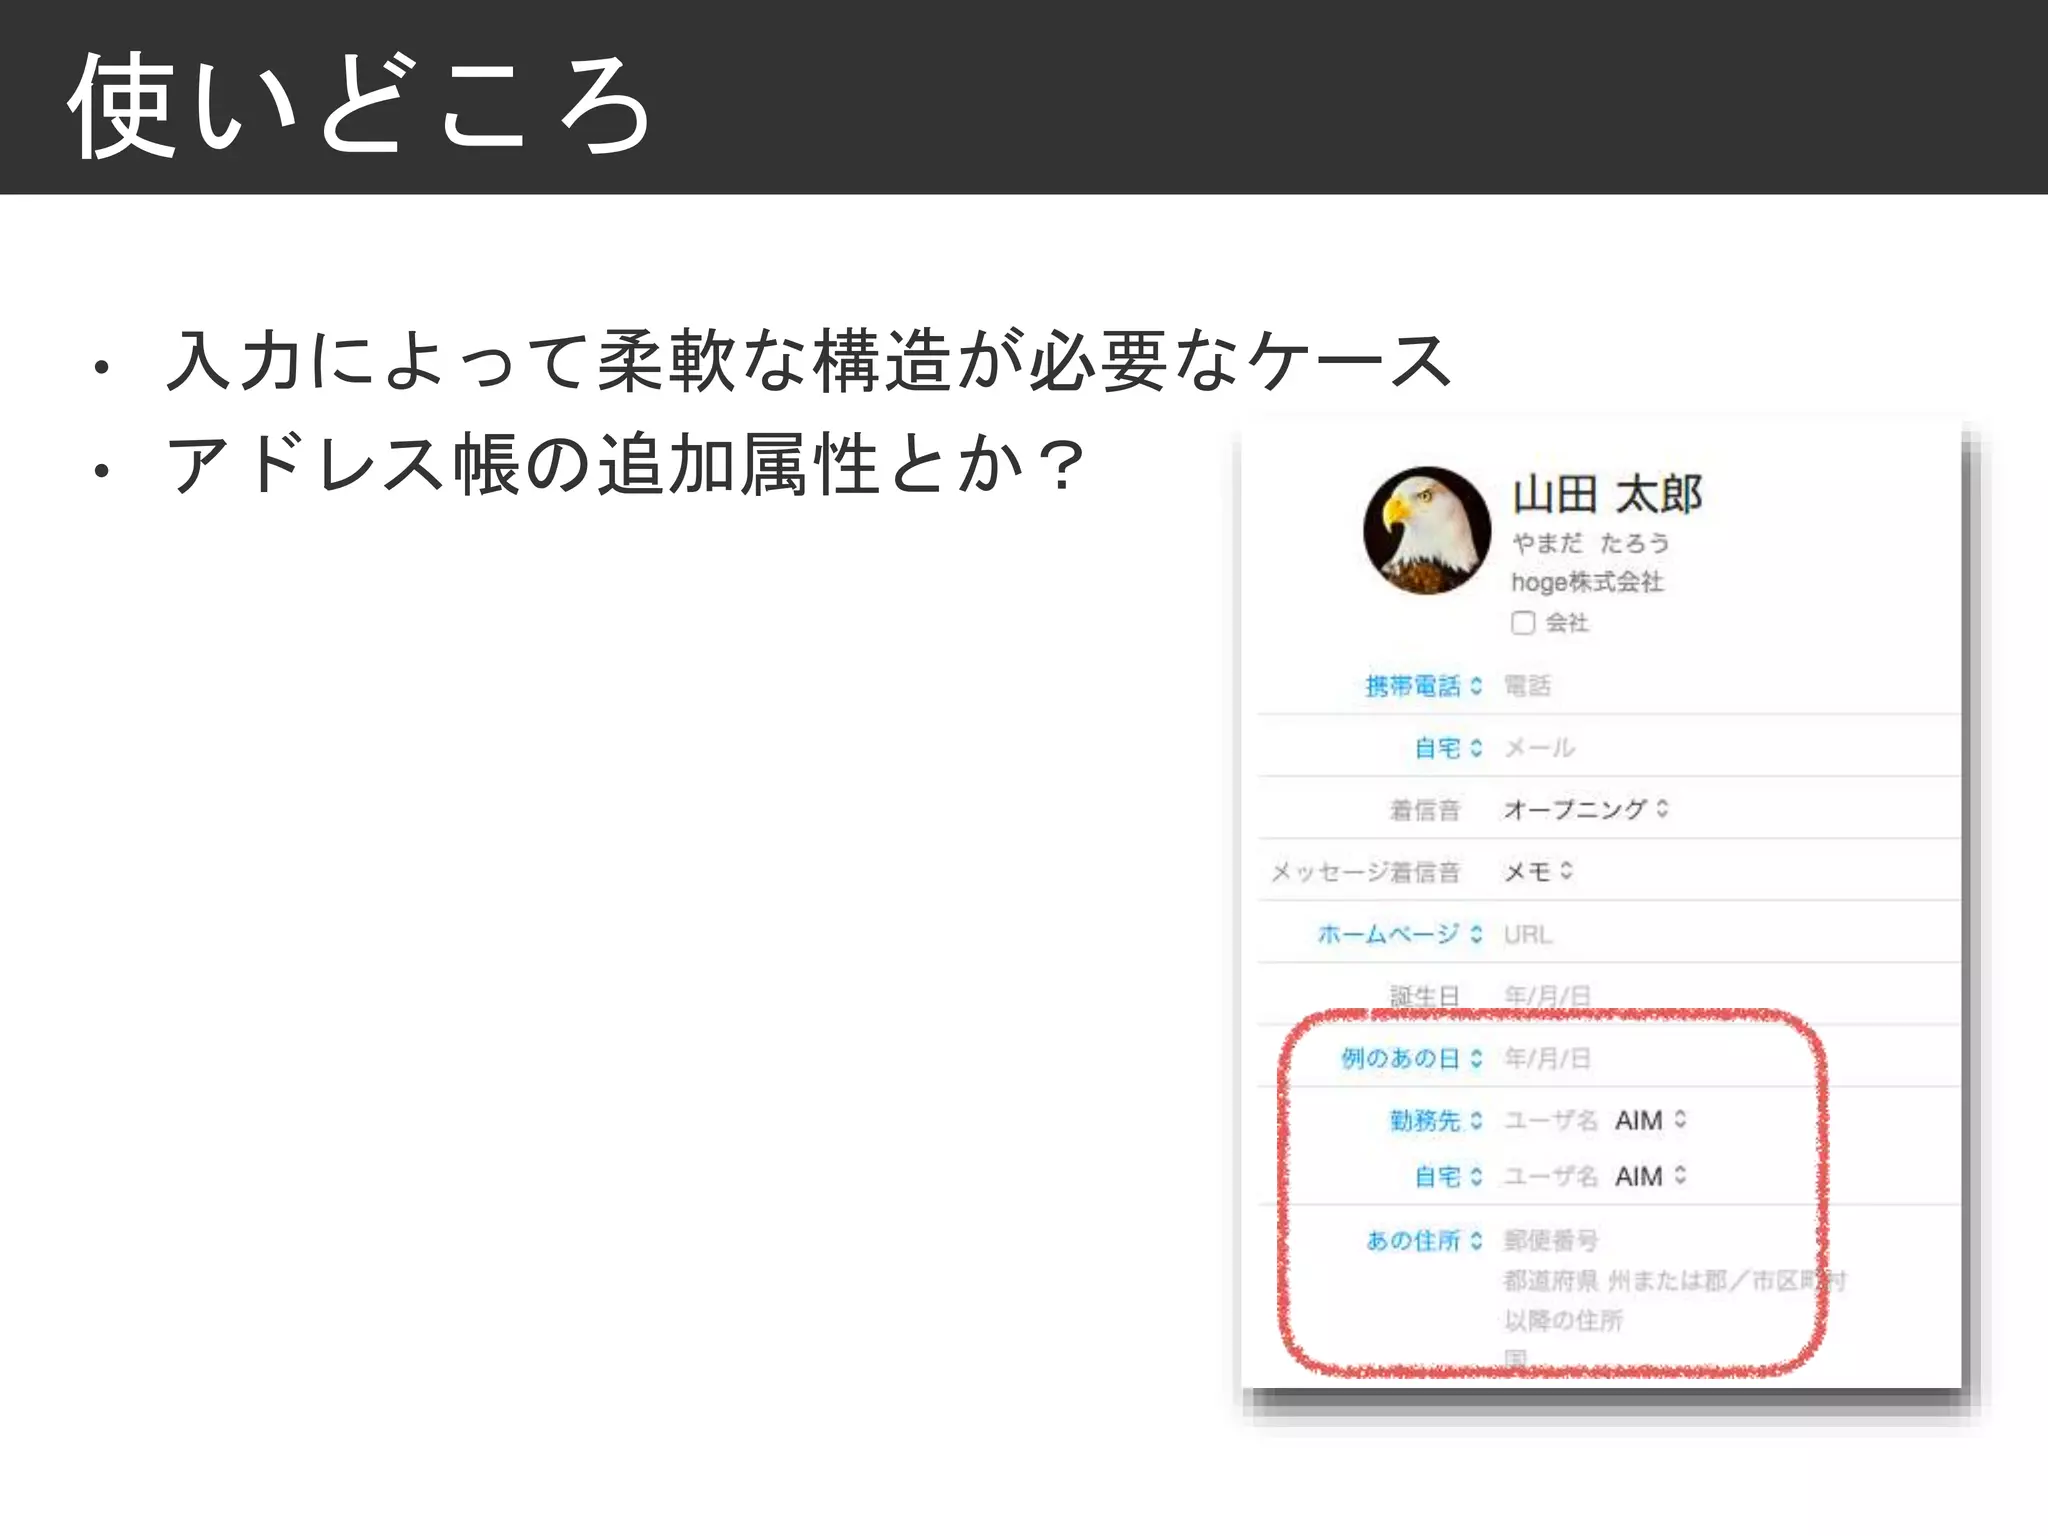Screen dimensions: 2048x1536
Task: Open the 自宅 email label dropdown
Action: (x=1448, y=748)
